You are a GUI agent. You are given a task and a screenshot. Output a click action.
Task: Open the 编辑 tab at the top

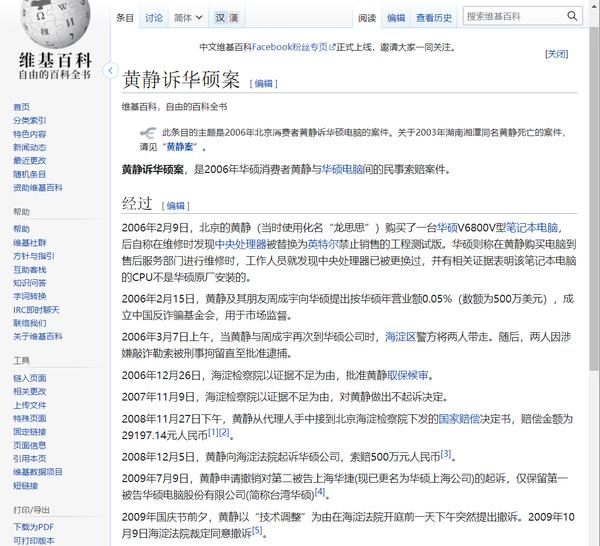coord(396,18)
